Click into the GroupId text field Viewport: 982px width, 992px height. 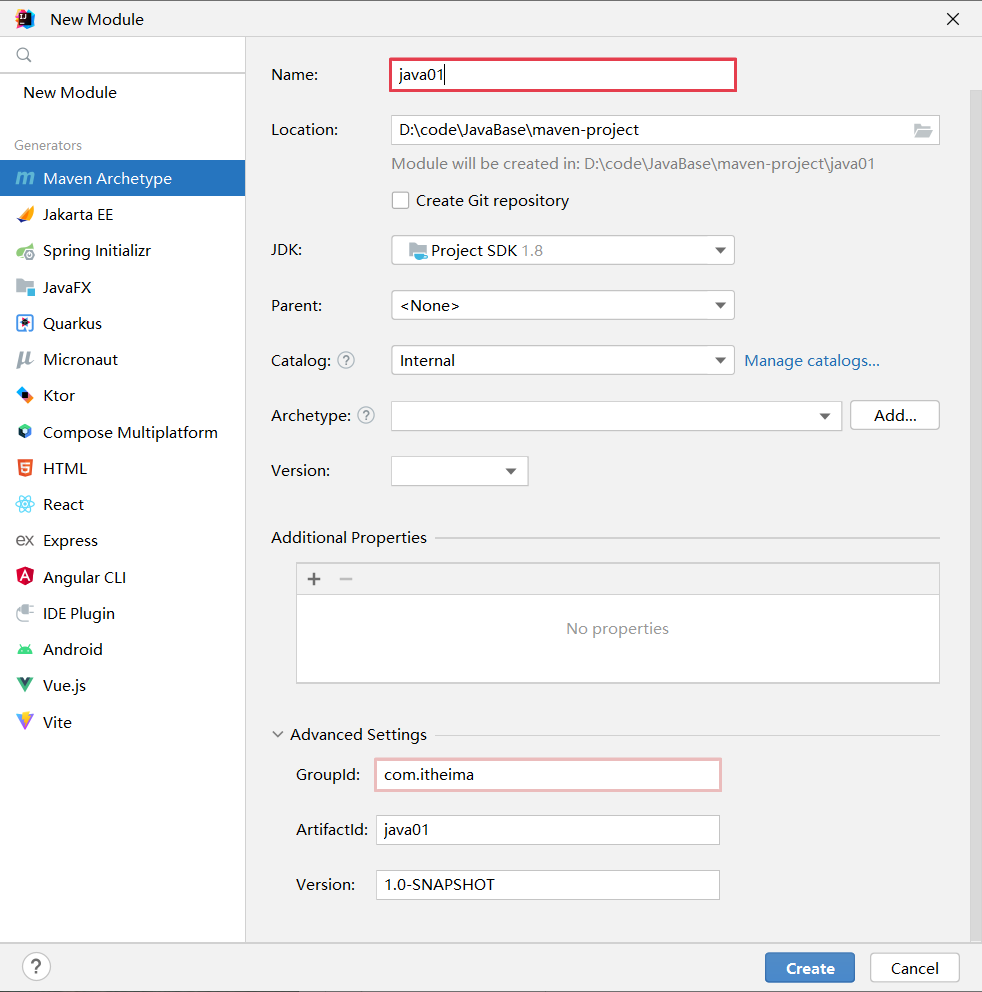(547, 775)
